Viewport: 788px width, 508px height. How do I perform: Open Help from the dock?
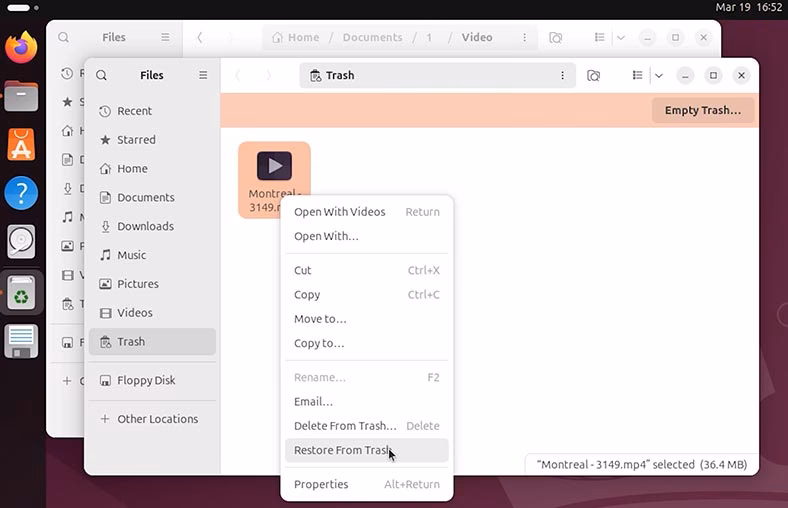[21, 193]
